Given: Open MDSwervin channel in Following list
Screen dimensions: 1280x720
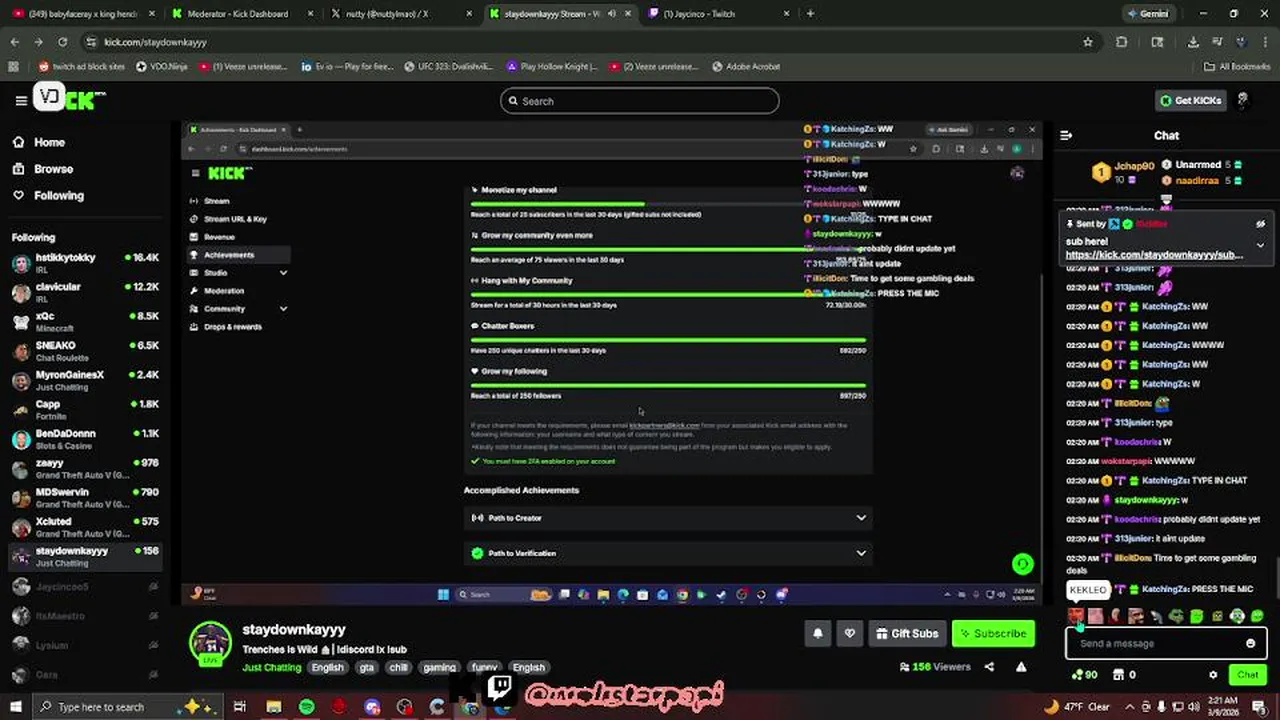Looking at the screenshot, I should (x=85, y=498).
